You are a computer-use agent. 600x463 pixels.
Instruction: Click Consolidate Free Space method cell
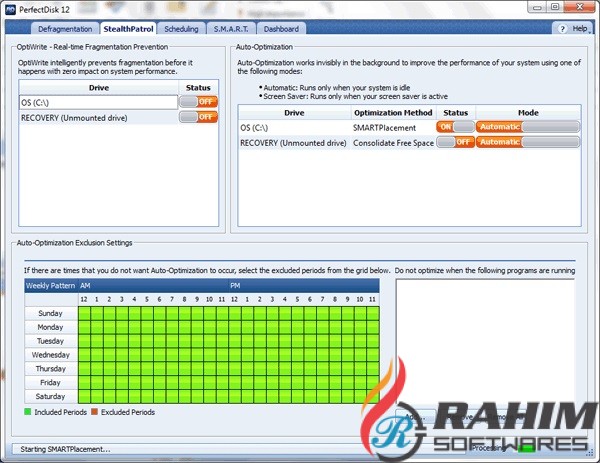tap(394, 143)
